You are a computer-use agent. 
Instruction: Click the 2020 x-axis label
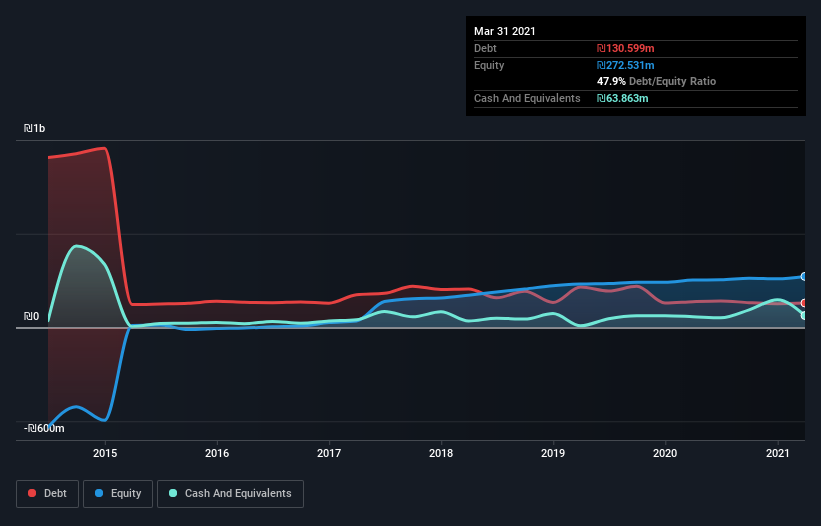tap(665, 453)
